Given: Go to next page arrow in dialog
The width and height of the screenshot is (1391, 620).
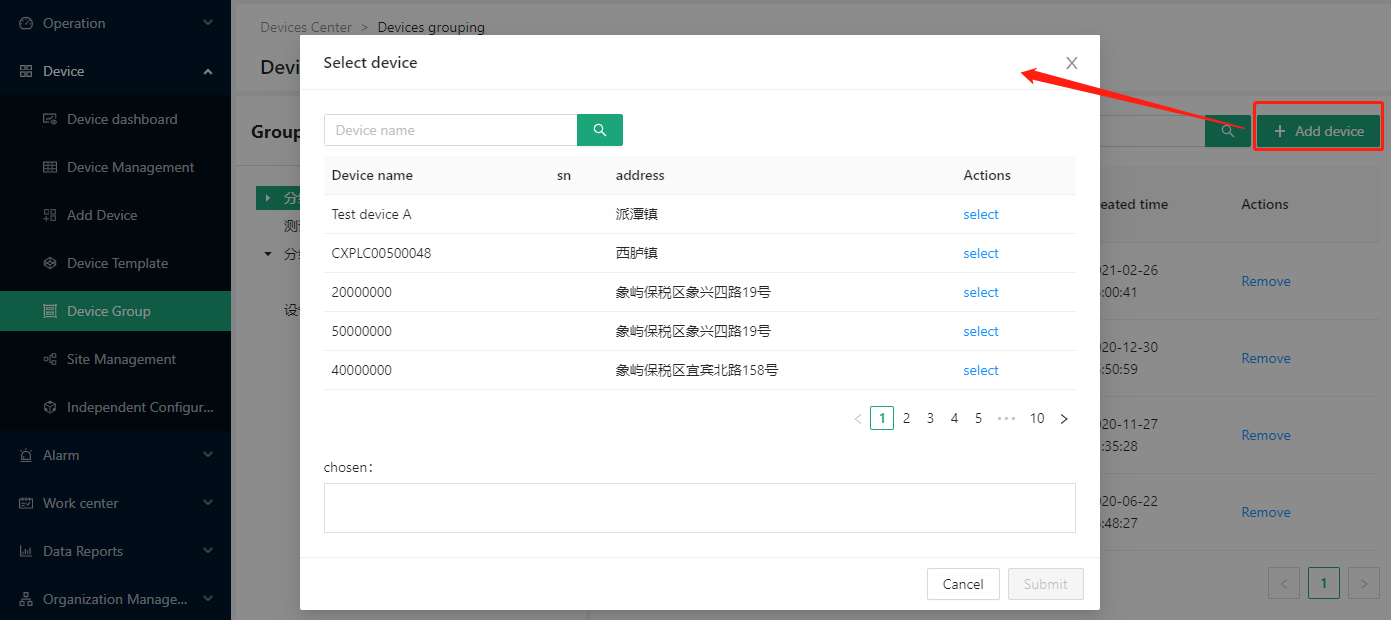Looking at the screenshot, I should click(x=1064, y=419).
